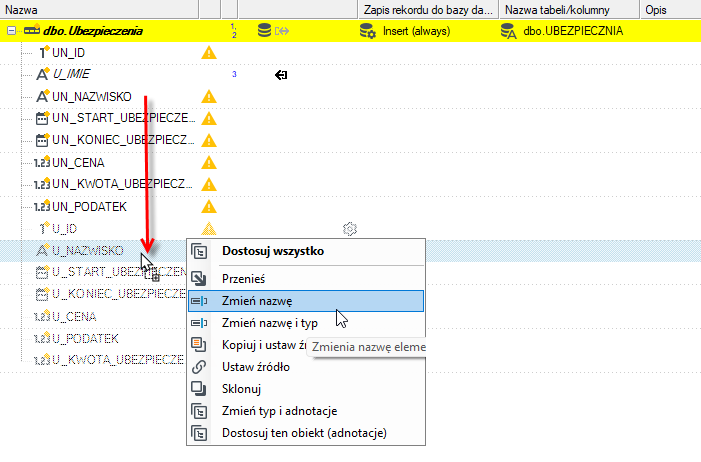Select the U_CENA field
This screenshot has width=701, height=462.
(74, 317)
